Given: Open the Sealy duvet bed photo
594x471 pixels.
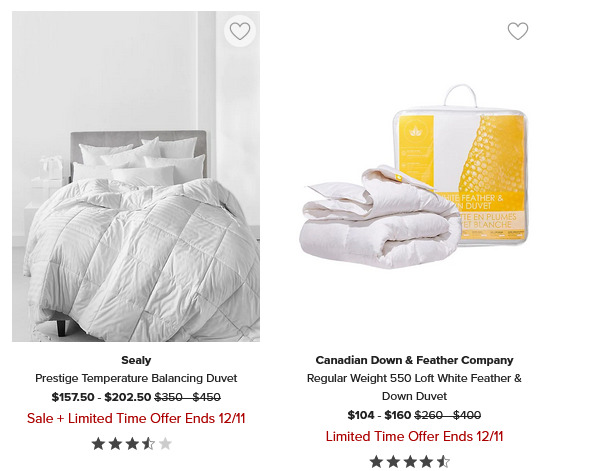Looking at the screenshot, I should (136, 176).
